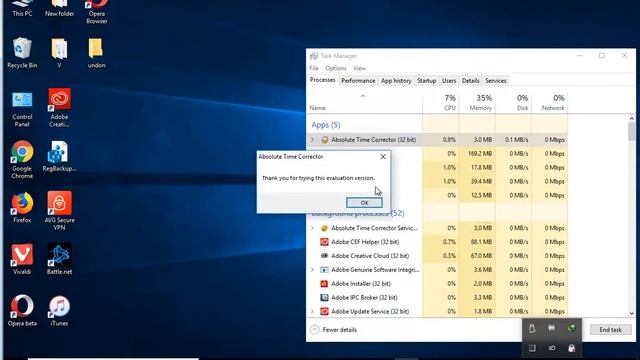
Task: Select the folder named V on desktop
Action: pos(60,52)
